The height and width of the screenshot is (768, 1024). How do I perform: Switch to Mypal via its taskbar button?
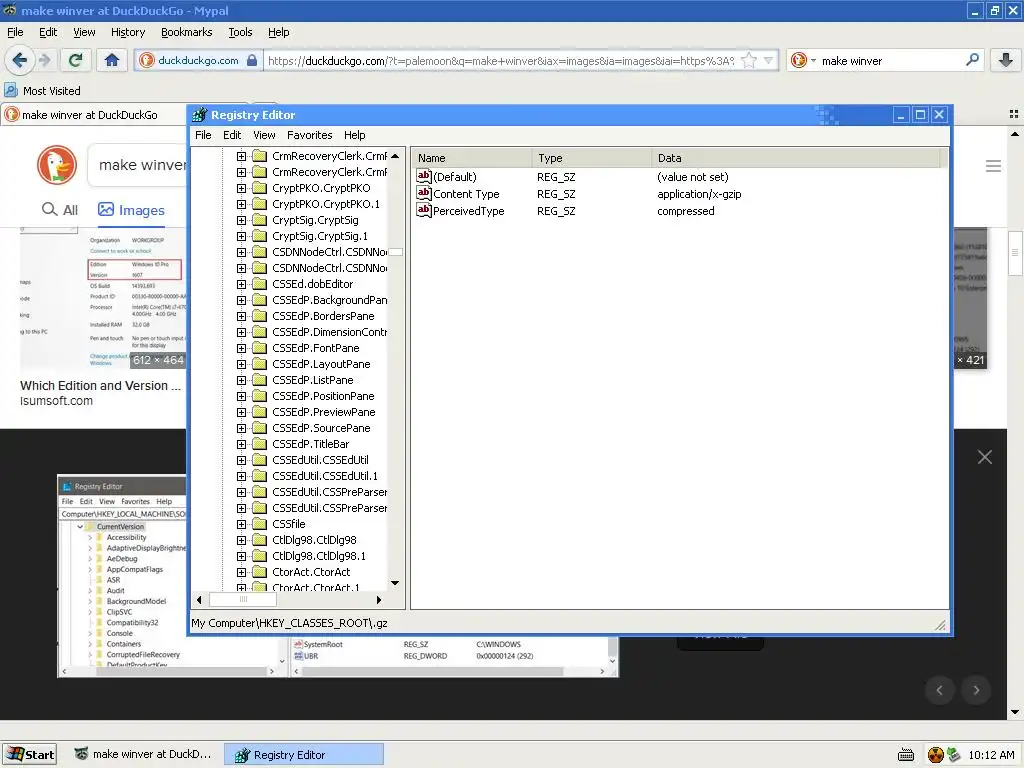142,754
